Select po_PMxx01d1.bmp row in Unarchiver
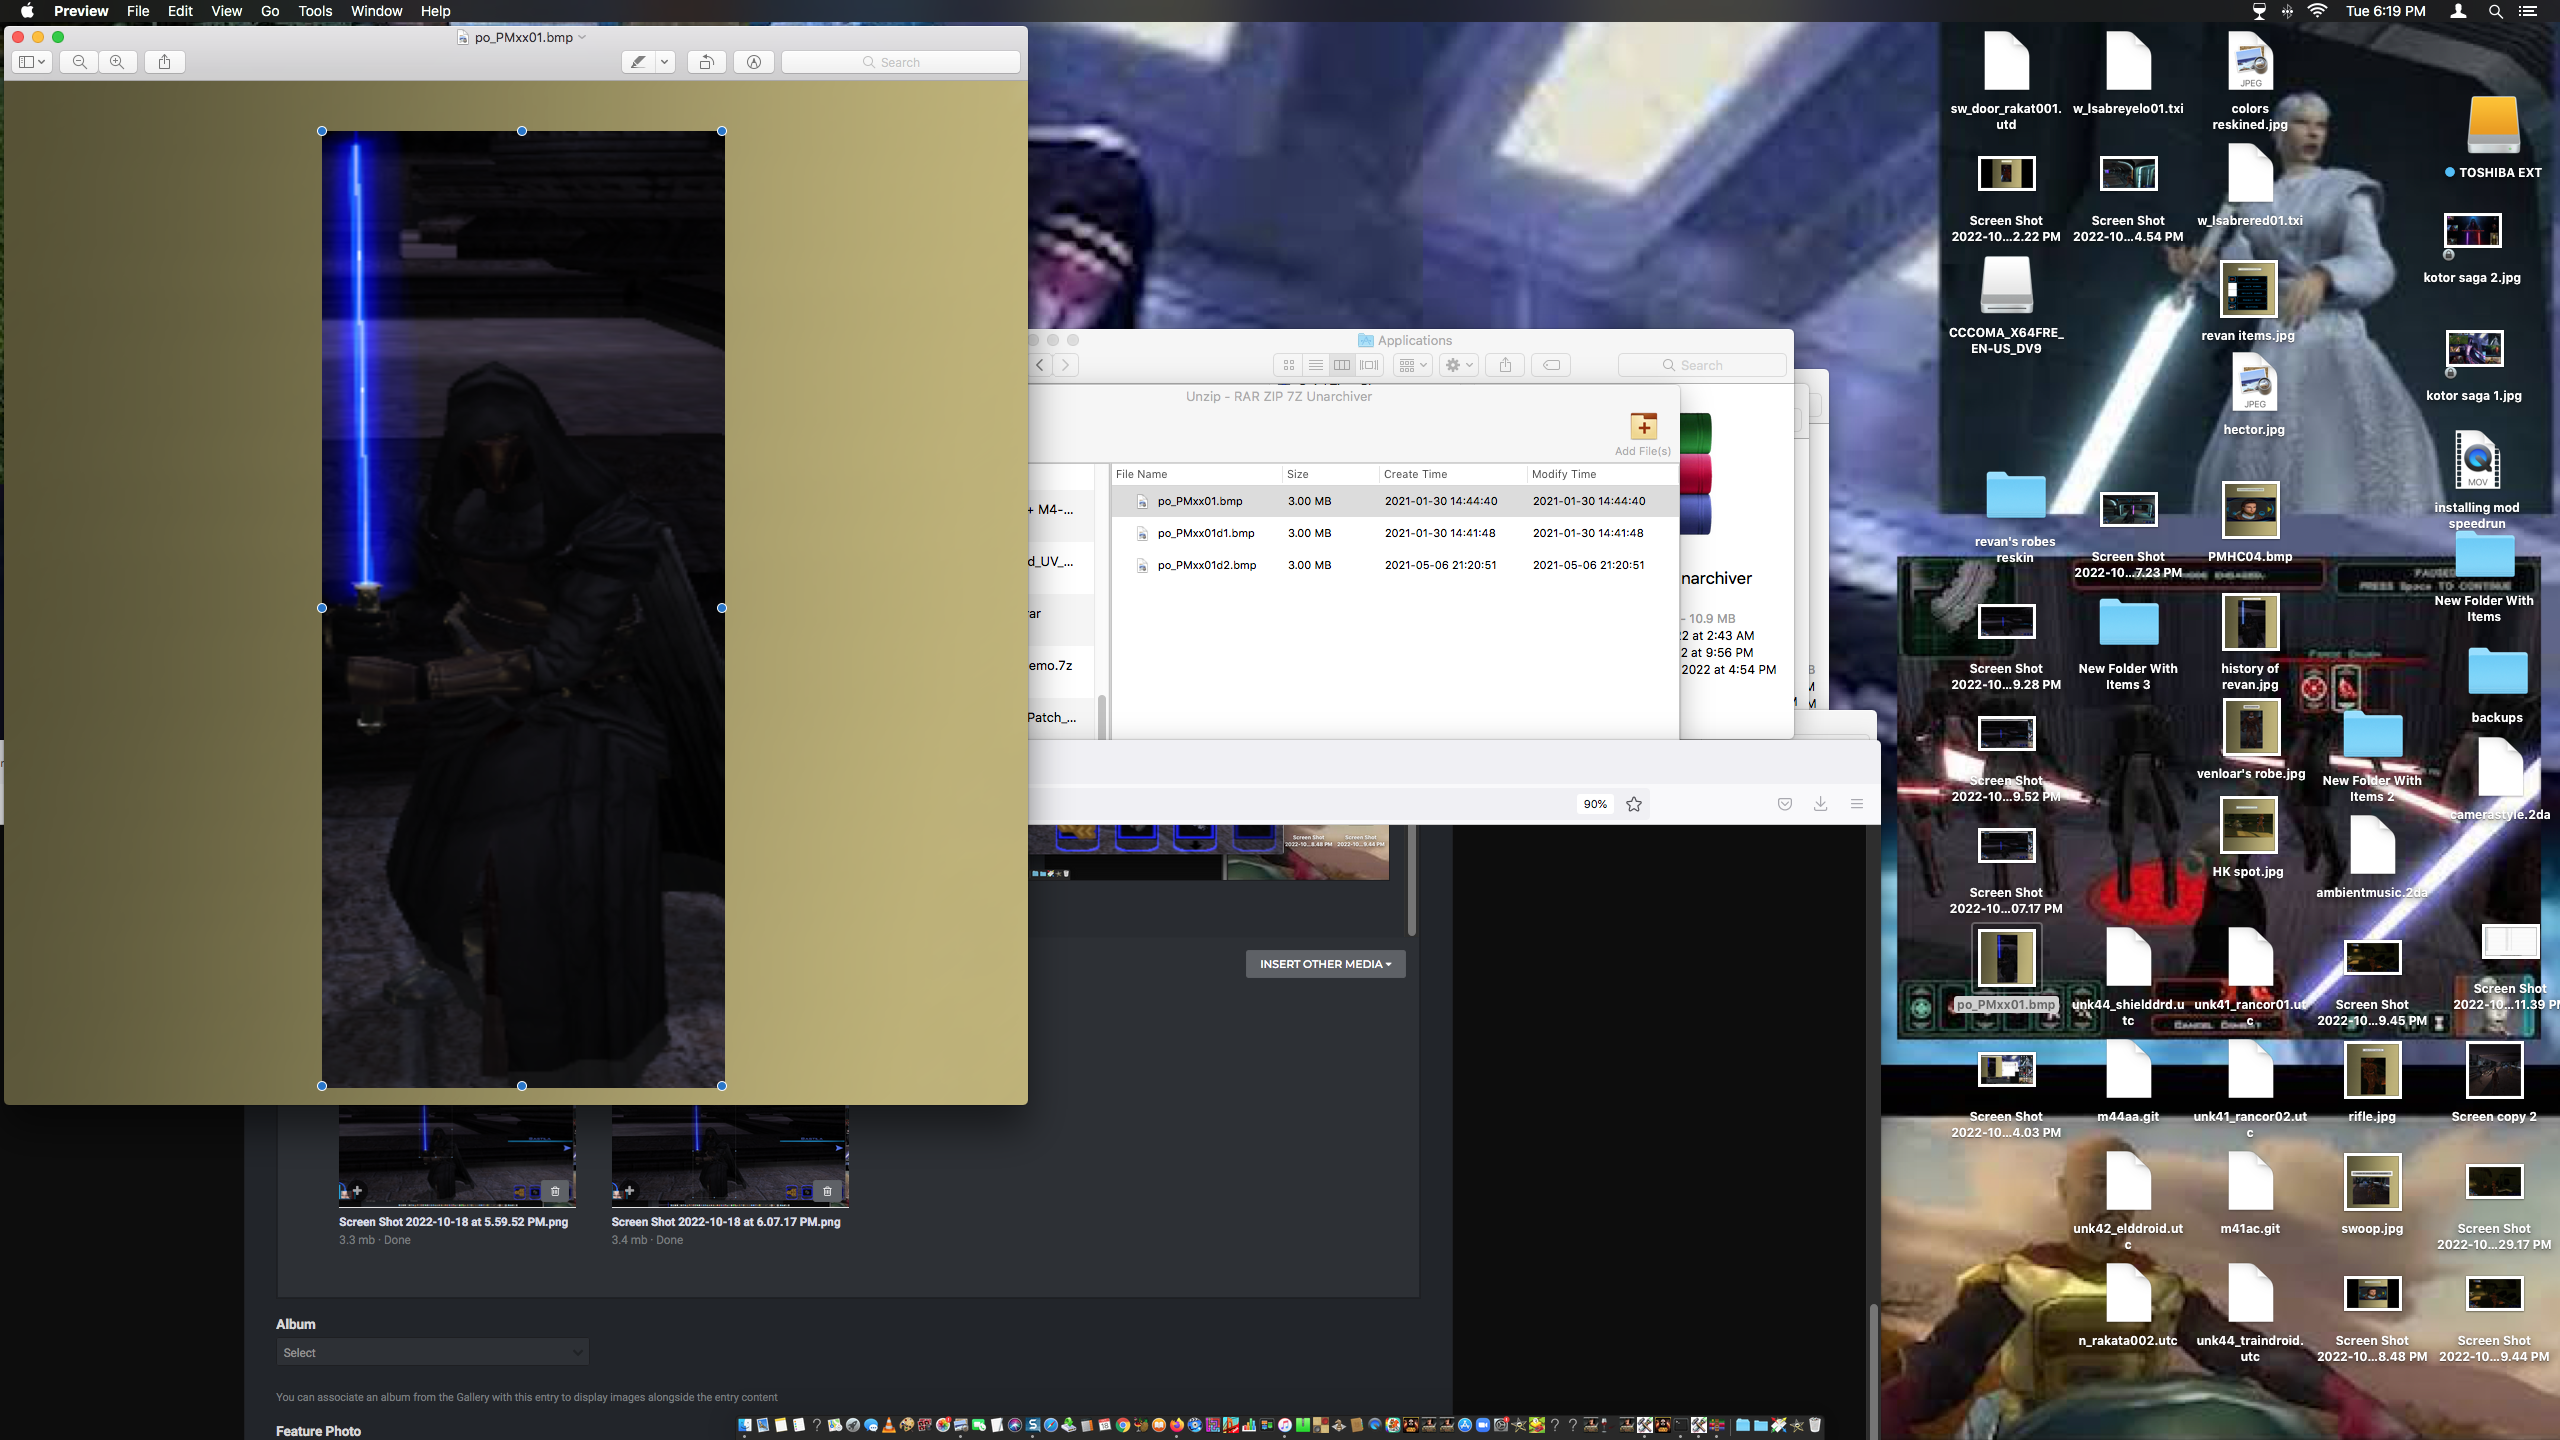 [1394, 533]
